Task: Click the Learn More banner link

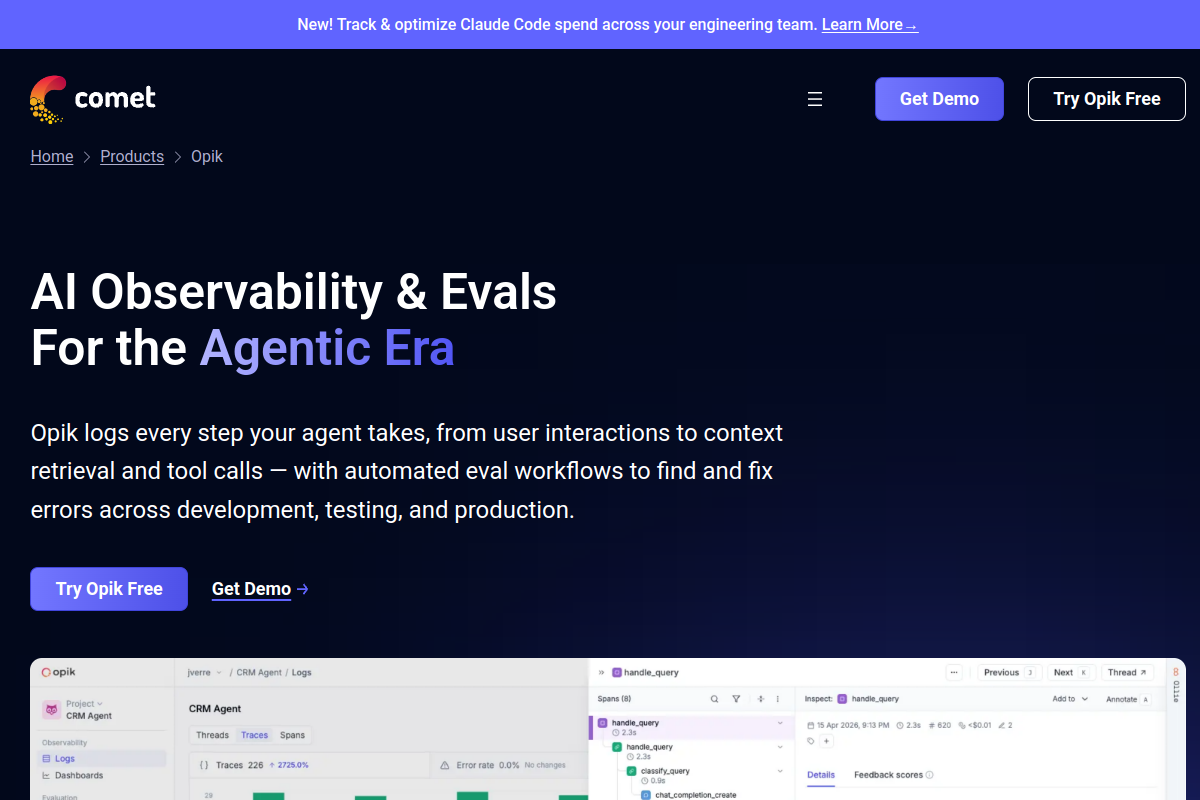Action: [x=869, y=24]
